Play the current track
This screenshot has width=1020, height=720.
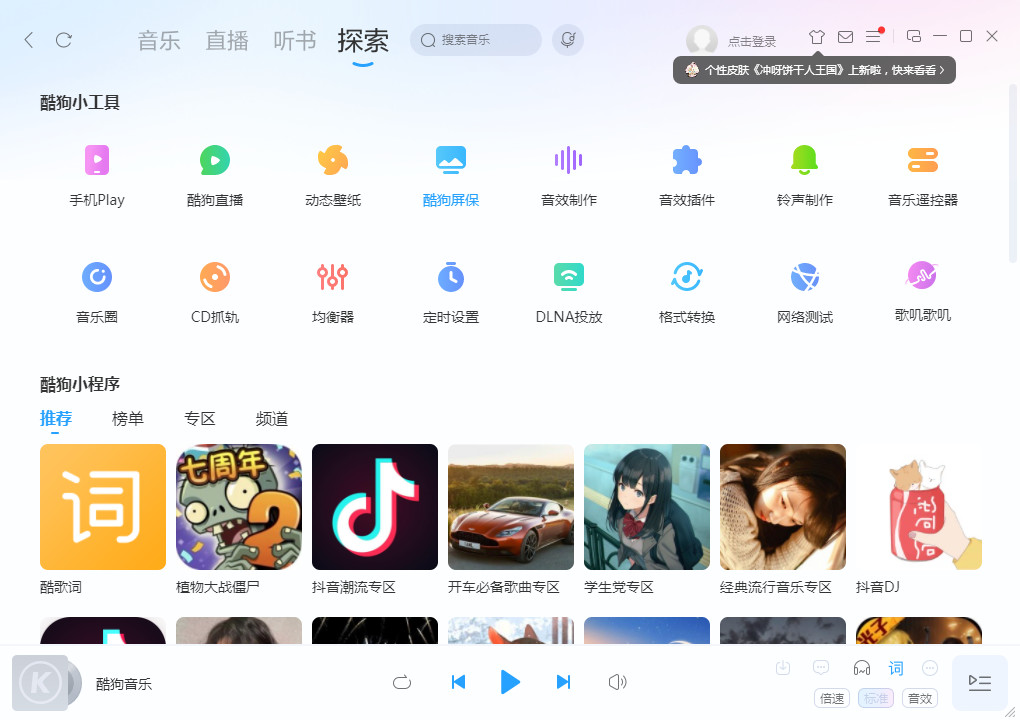click(510, 682)
